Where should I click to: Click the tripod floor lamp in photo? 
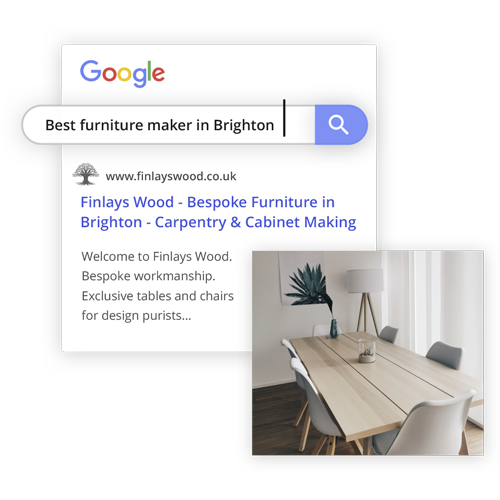point(366,300)
